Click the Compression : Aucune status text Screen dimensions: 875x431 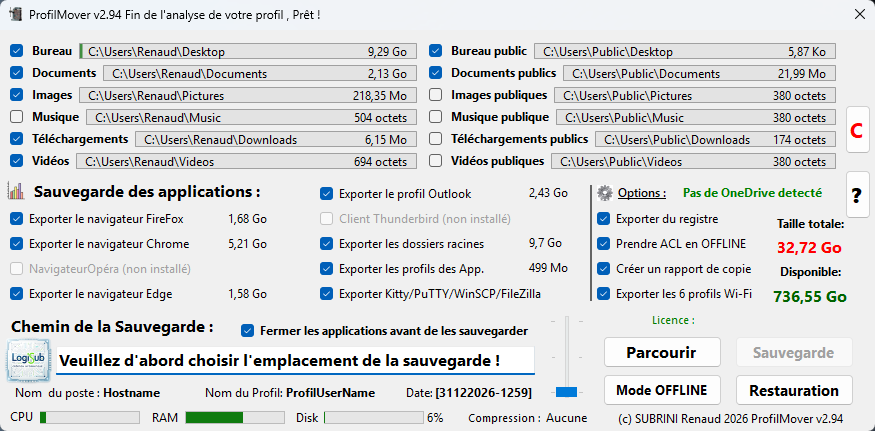[x=527, y=418]
